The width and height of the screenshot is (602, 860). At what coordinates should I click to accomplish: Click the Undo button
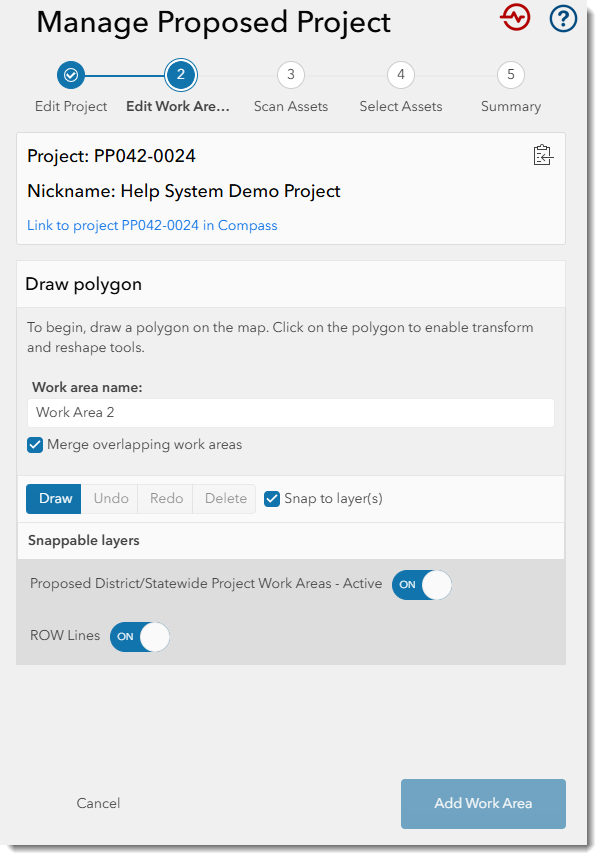[x=110, y=499]
